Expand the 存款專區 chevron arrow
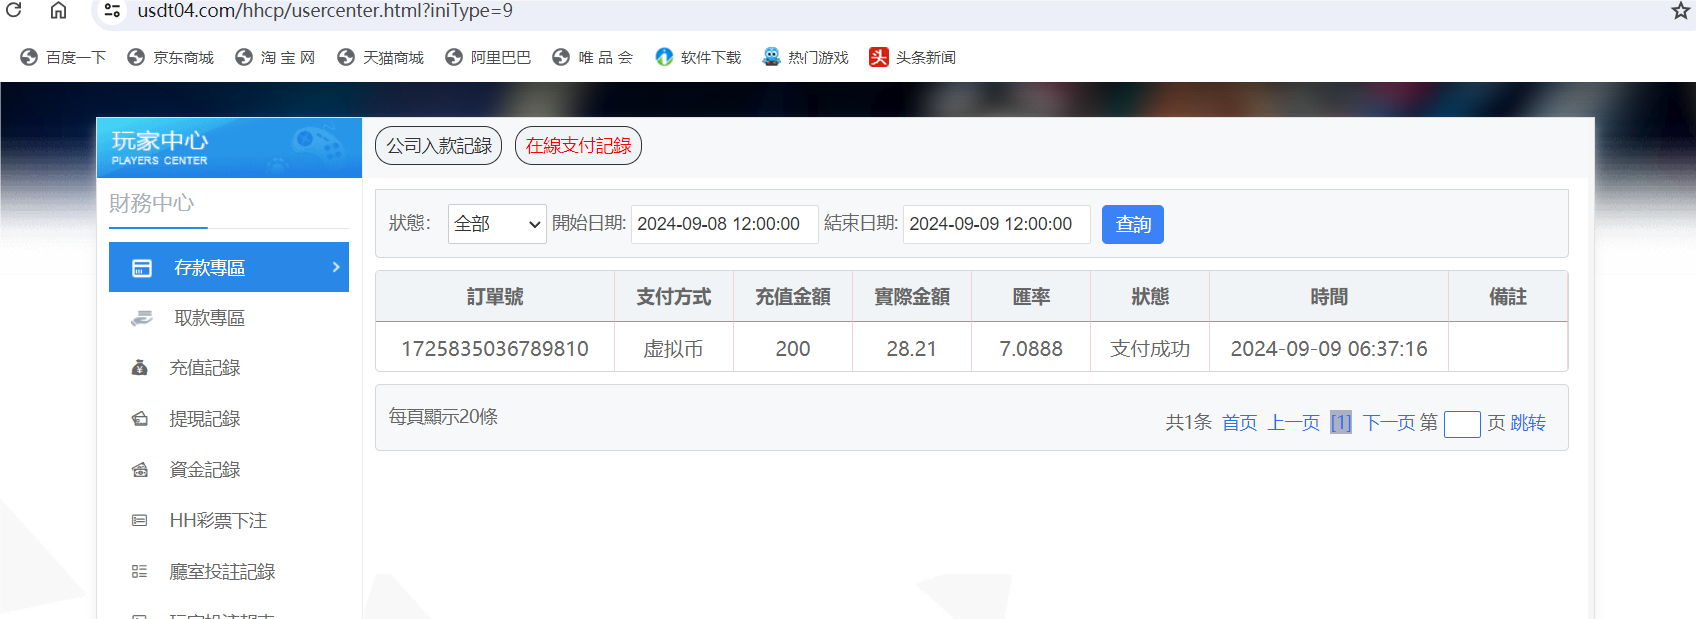1696x619 pixels. 336,267
